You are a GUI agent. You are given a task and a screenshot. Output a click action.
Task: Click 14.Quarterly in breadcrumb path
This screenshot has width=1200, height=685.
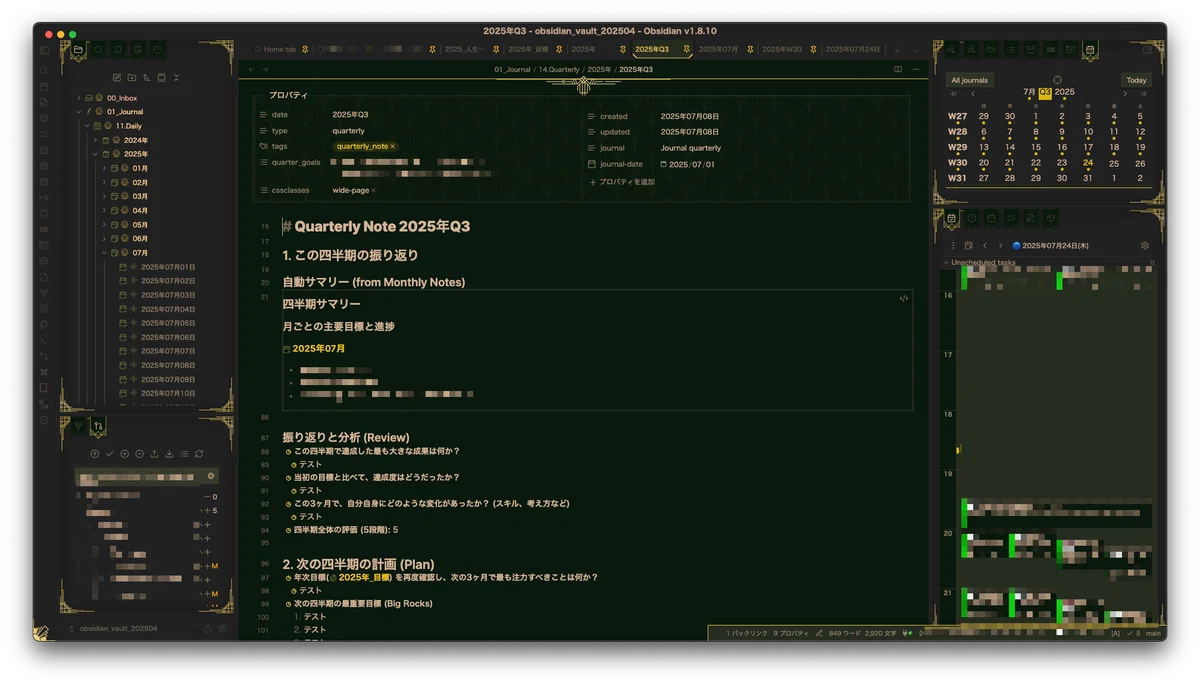(559, 69)
